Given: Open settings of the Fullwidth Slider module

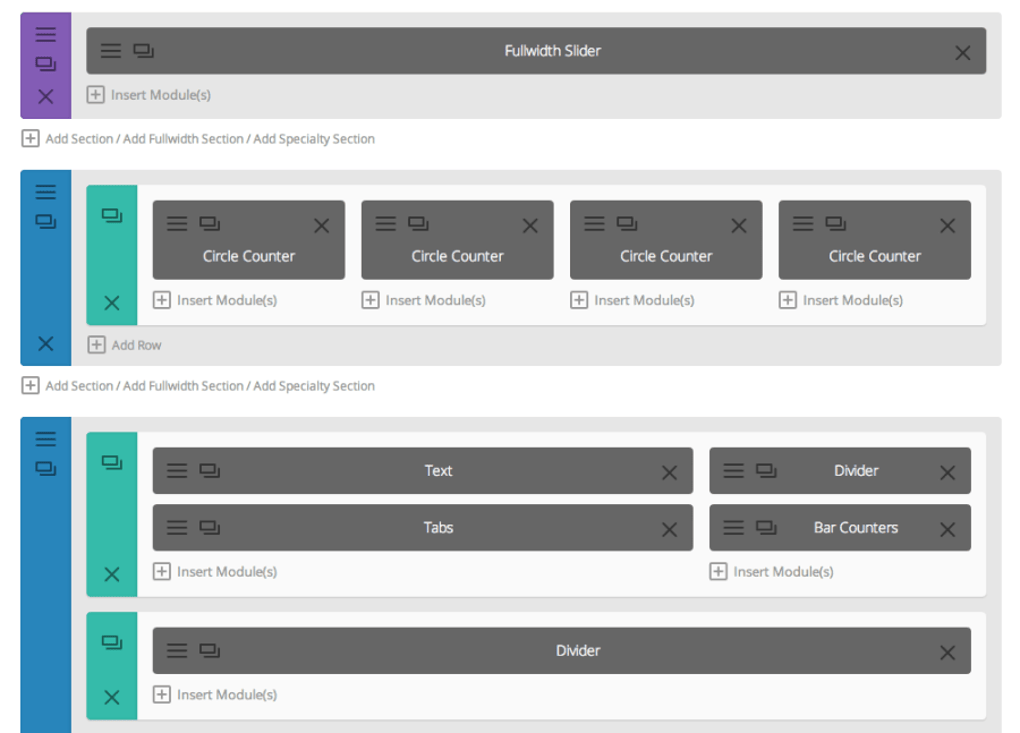Looking at the screenshot, I should (111, 51).
